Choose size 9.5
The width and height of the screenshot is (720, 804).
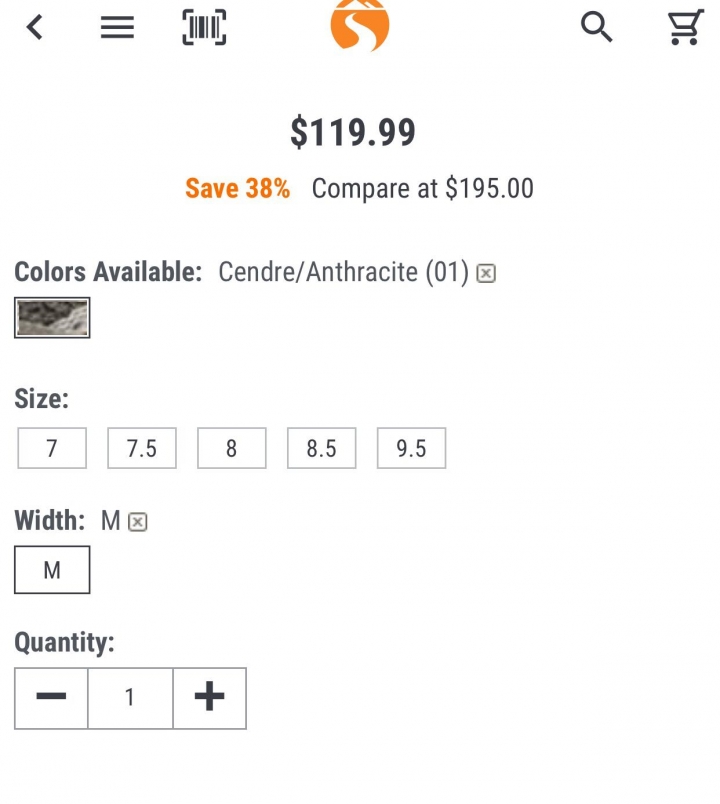[411, 448]
